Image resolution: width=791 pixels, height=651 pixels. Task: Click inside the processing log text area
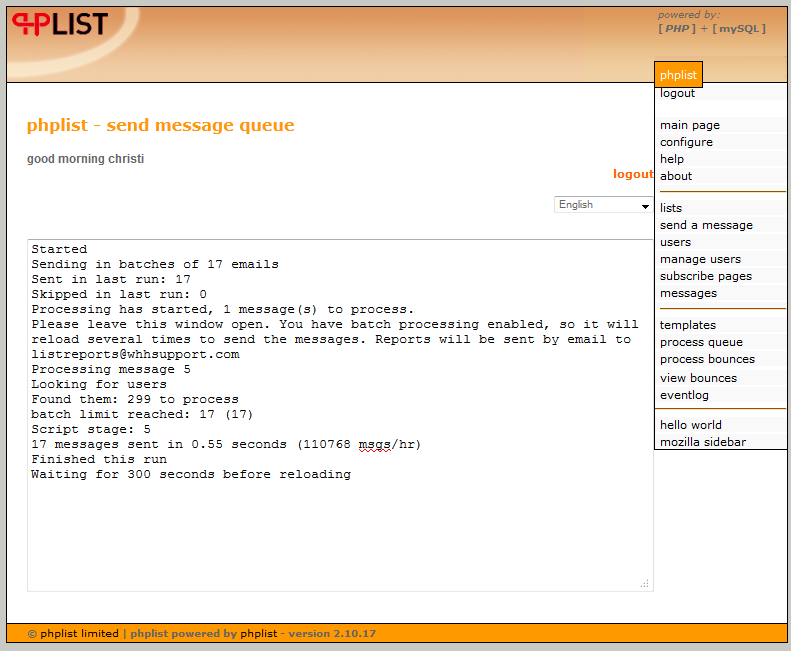[x=340, y=530]
